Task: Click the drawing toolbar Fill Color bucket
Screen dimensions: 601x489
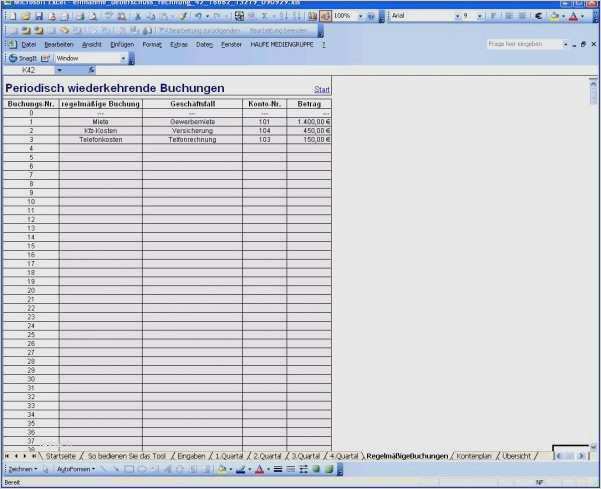Action: [222, 469]
